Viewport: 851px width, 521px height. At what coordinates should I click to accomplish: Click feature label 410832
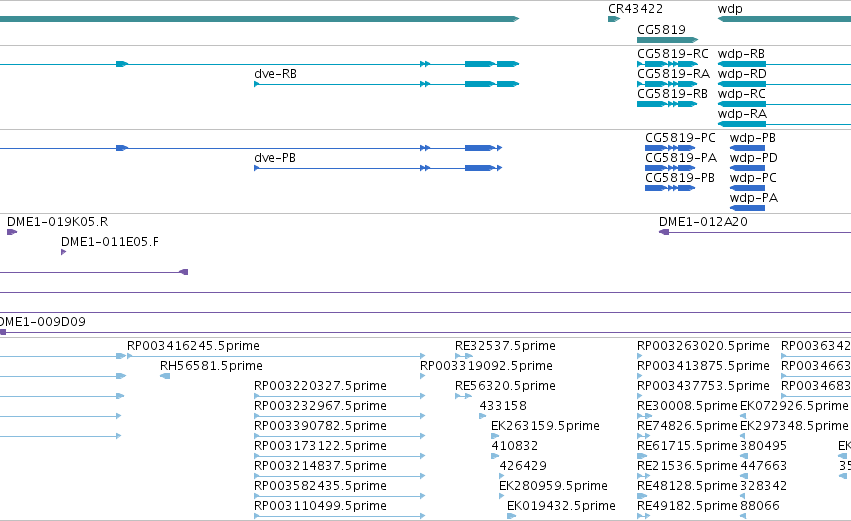[x=515, y=446]
